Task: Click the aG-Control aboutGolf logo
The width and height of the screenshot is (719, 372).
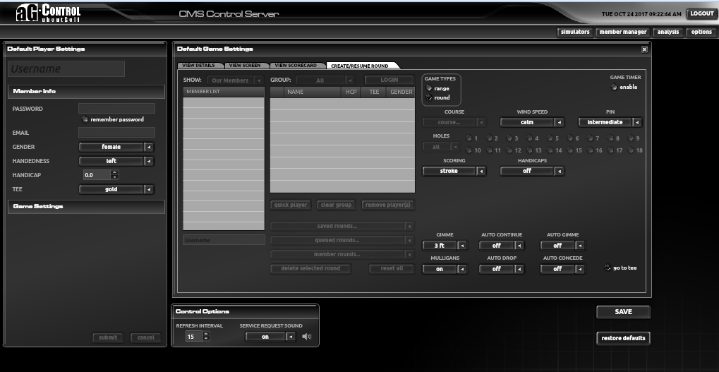Action: pyautogui.click(x=48, y=13)
